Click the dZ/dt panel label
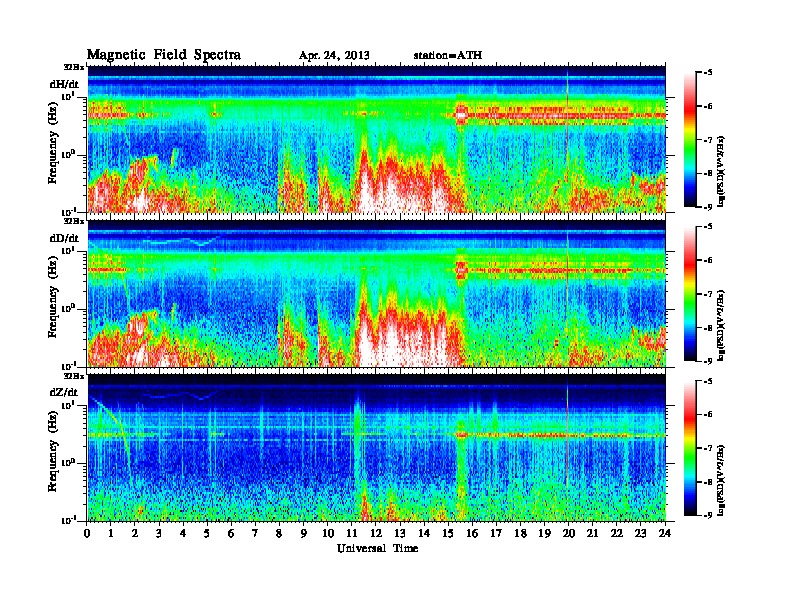Viewport: 792px width, 612px height. pos(64,392)
